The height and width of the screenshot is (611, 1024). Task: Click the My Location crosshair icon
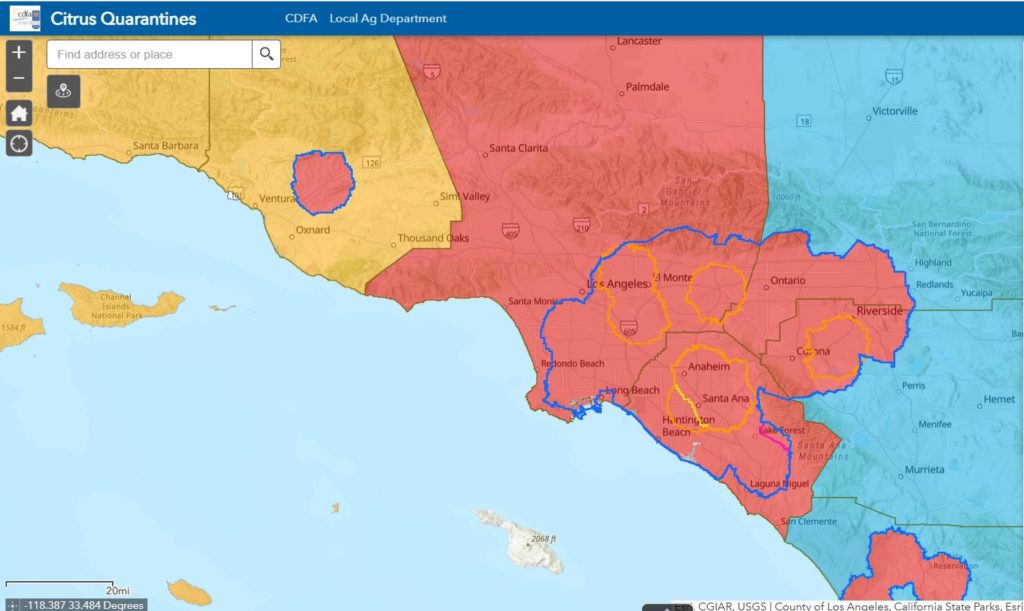(x=19, y=144)
